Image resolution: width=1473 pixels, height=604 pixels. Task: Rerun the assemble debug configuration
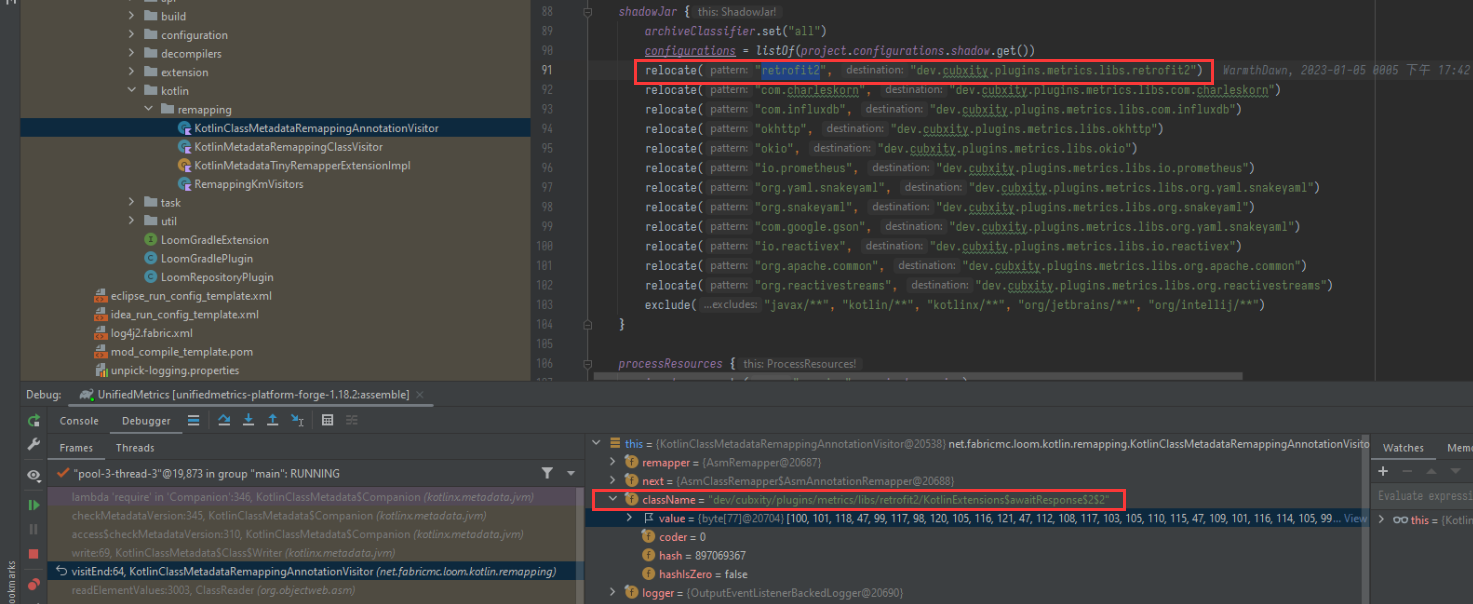(33, 420)
